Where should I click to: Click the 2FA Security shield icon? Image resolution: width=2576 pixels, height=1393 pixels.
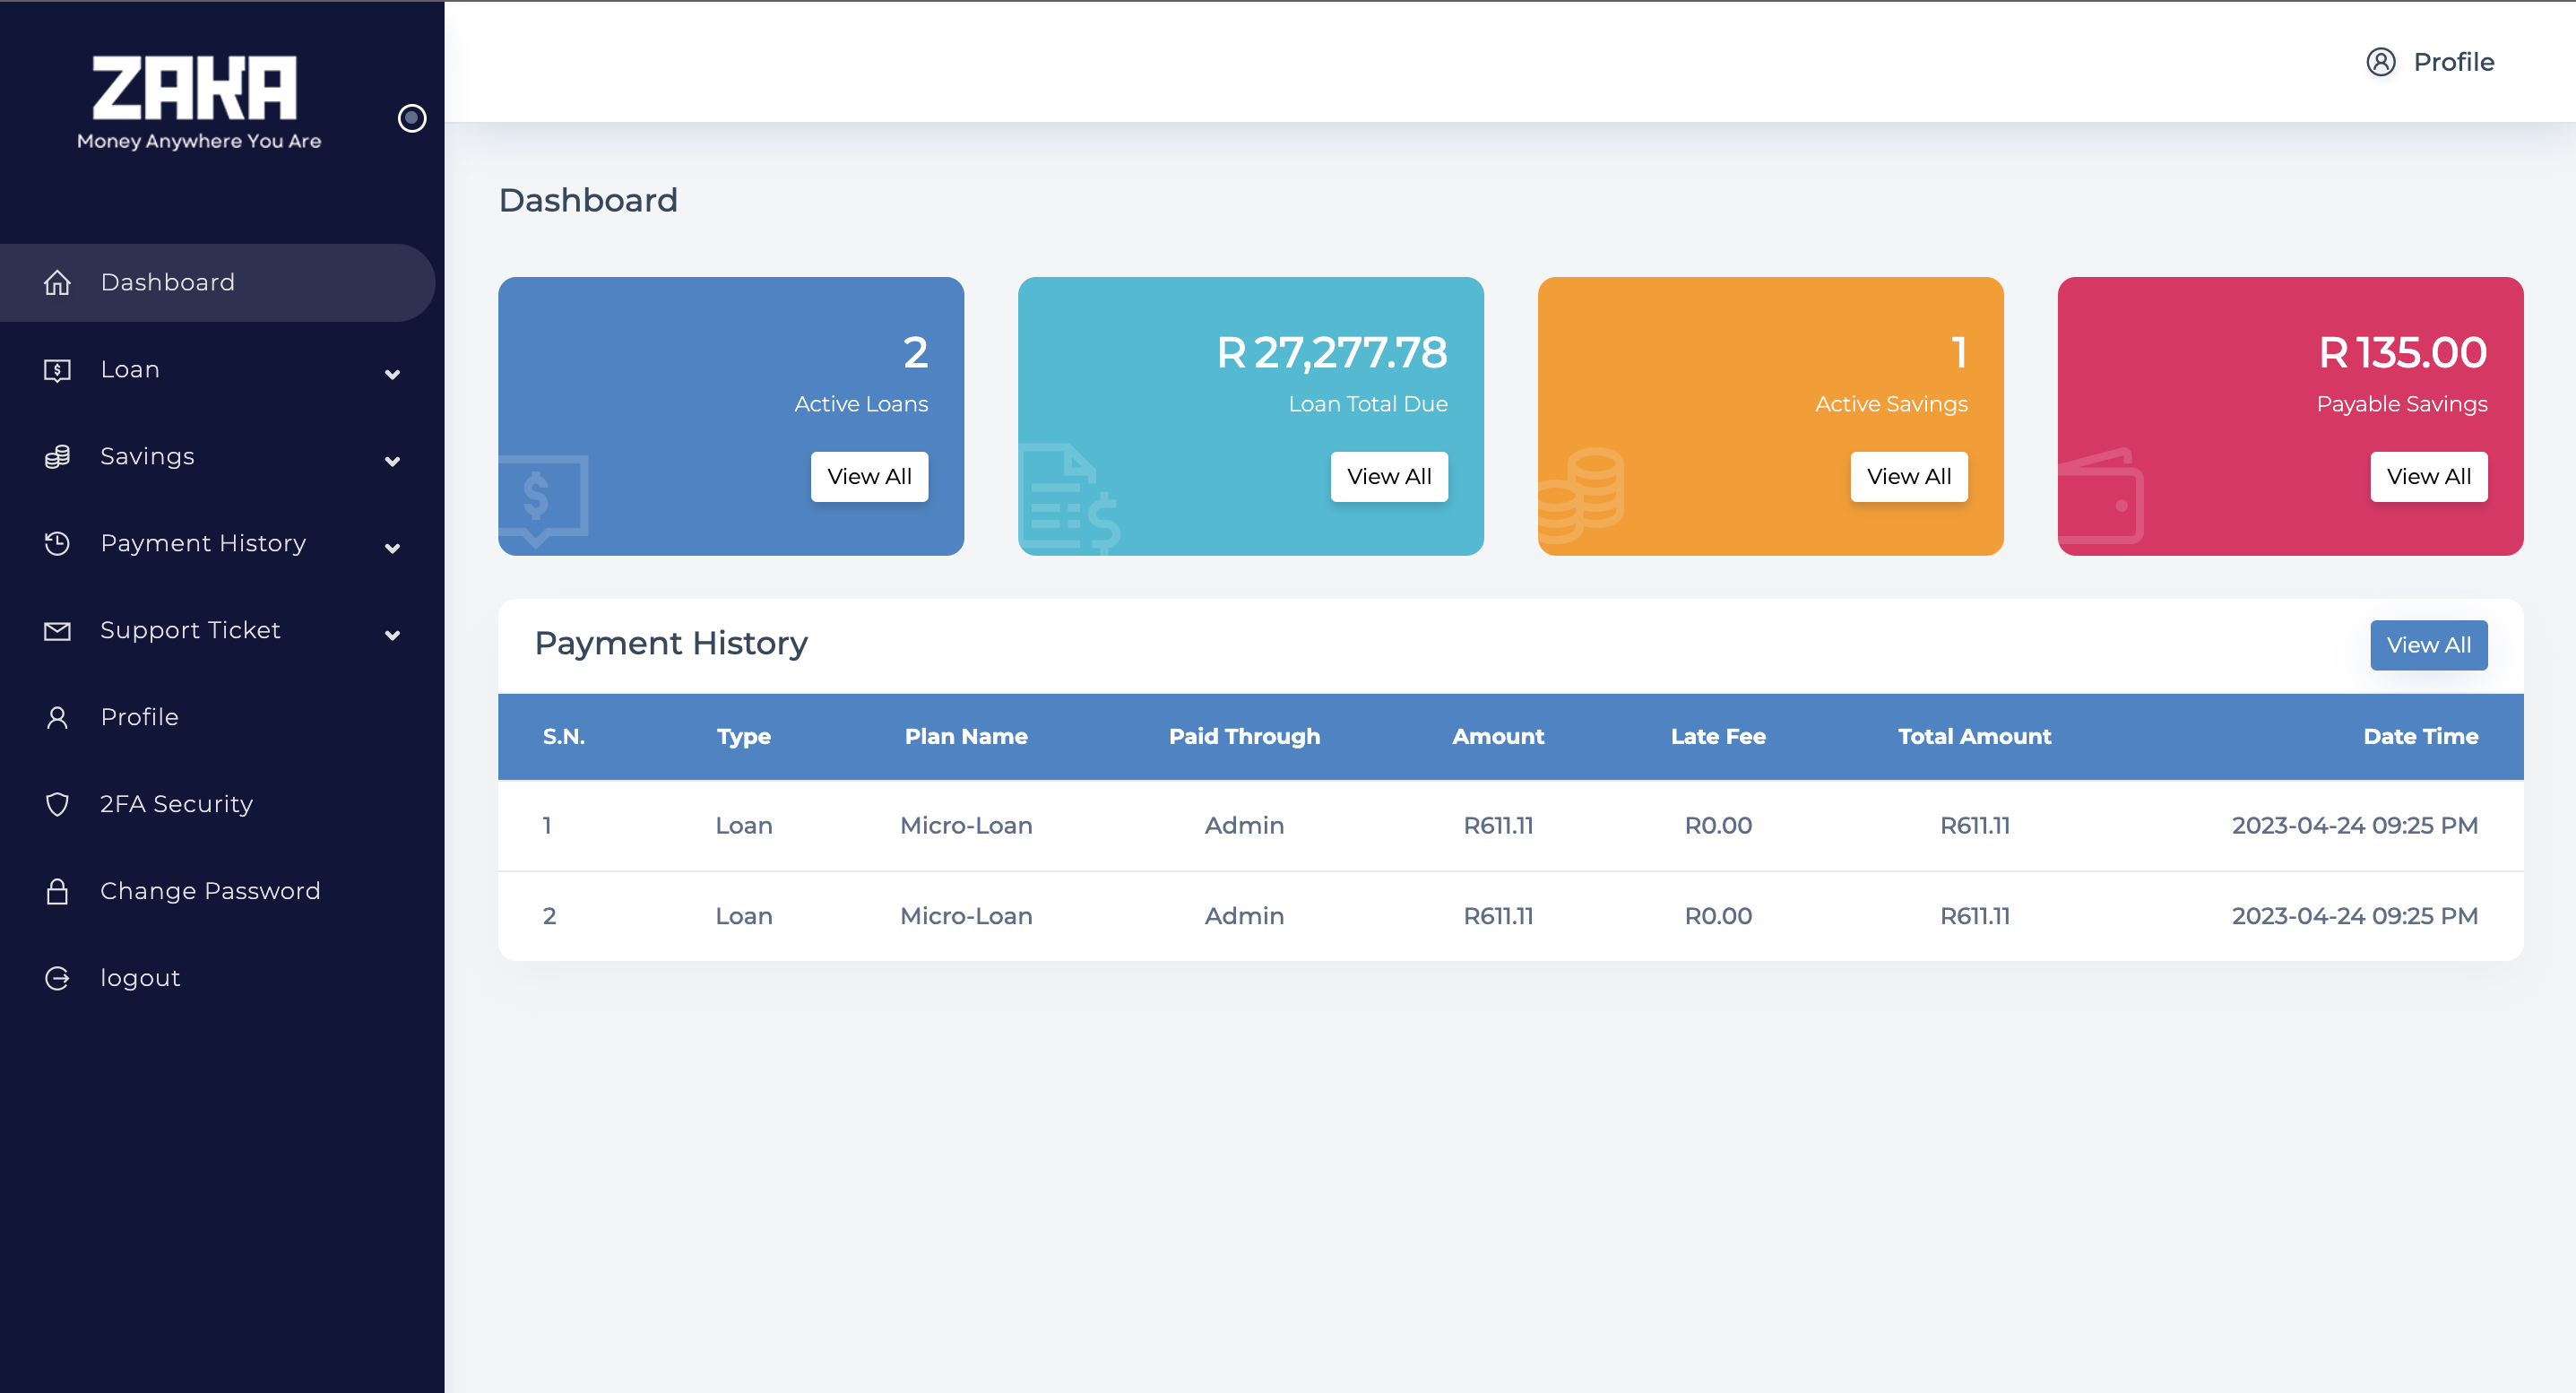[x=57, y=804]
